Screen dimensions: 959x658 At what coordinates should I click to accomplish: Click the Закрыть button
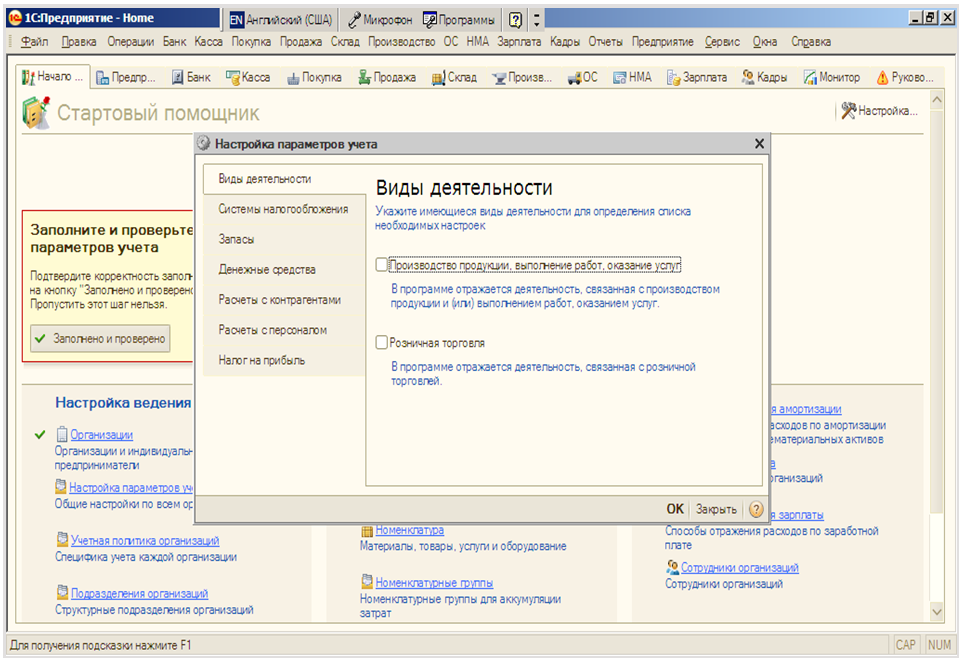pyautogui.click(x=716, y=509)
